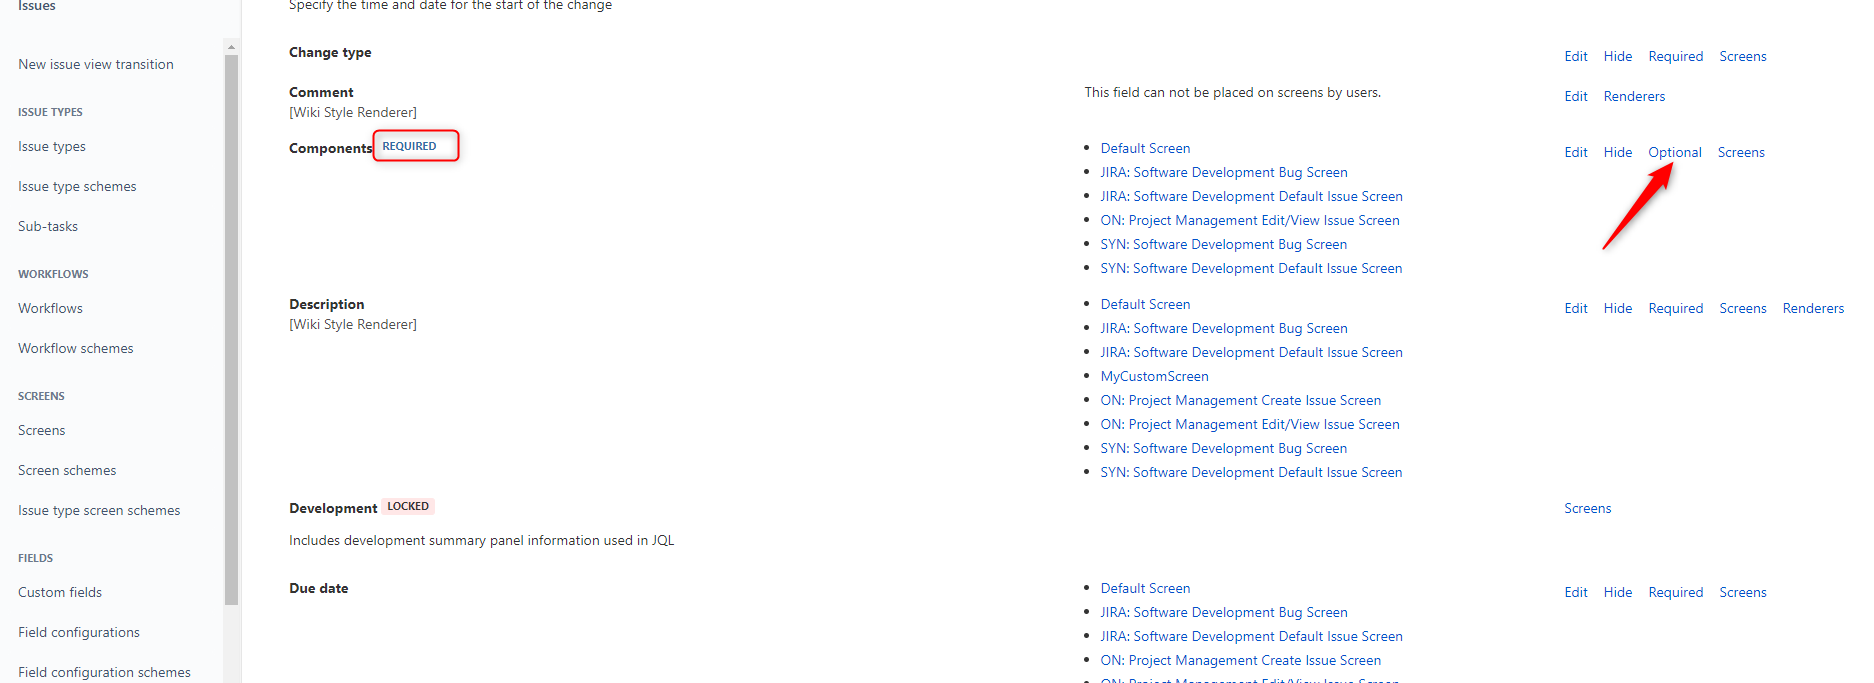Viewport: 1874px width, 683px height.
Task: Open Screen schemes in sidebar
Action: (x=67, y=470)
